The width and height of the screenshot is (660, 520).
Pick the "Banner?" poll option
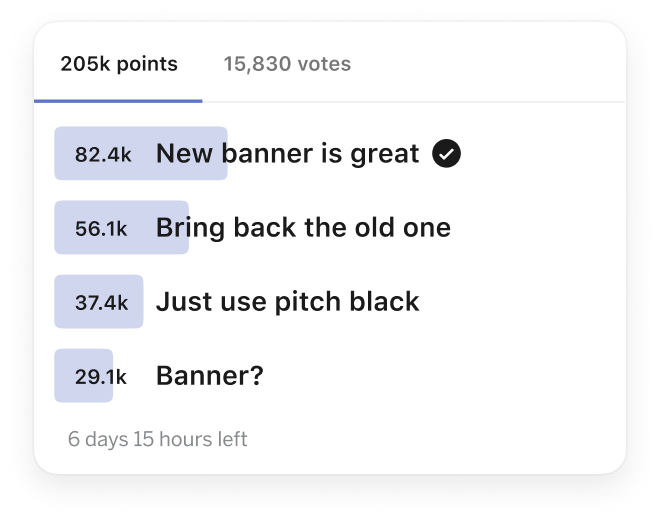tap(209, 376)
